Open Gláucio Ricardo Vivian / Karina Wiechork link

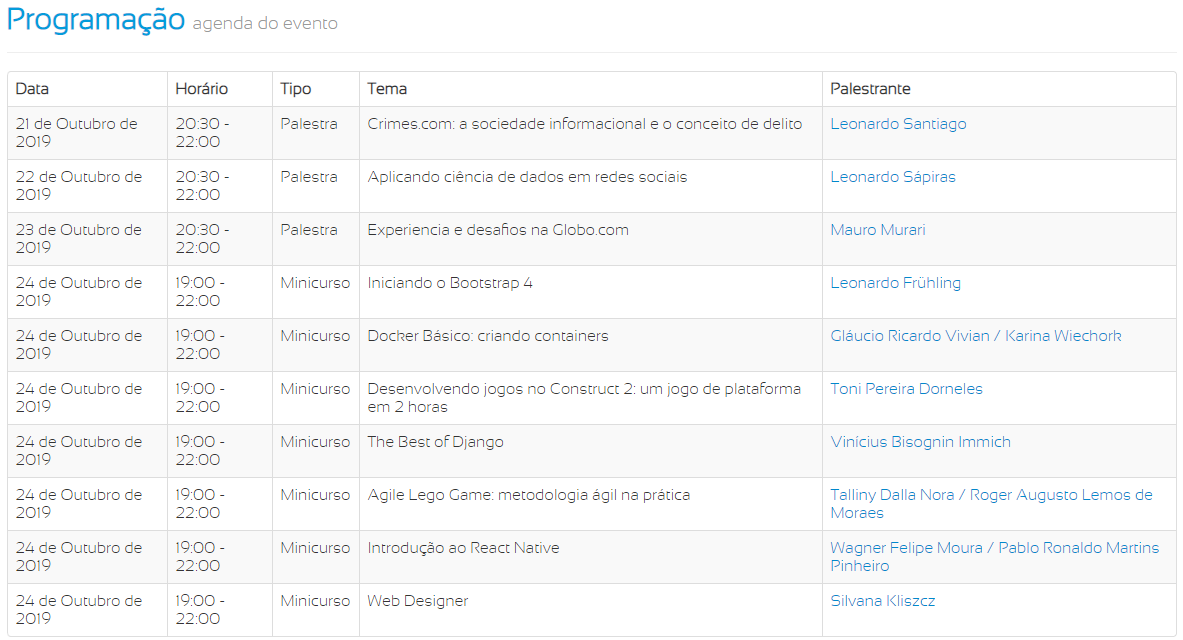coord(975,336)
